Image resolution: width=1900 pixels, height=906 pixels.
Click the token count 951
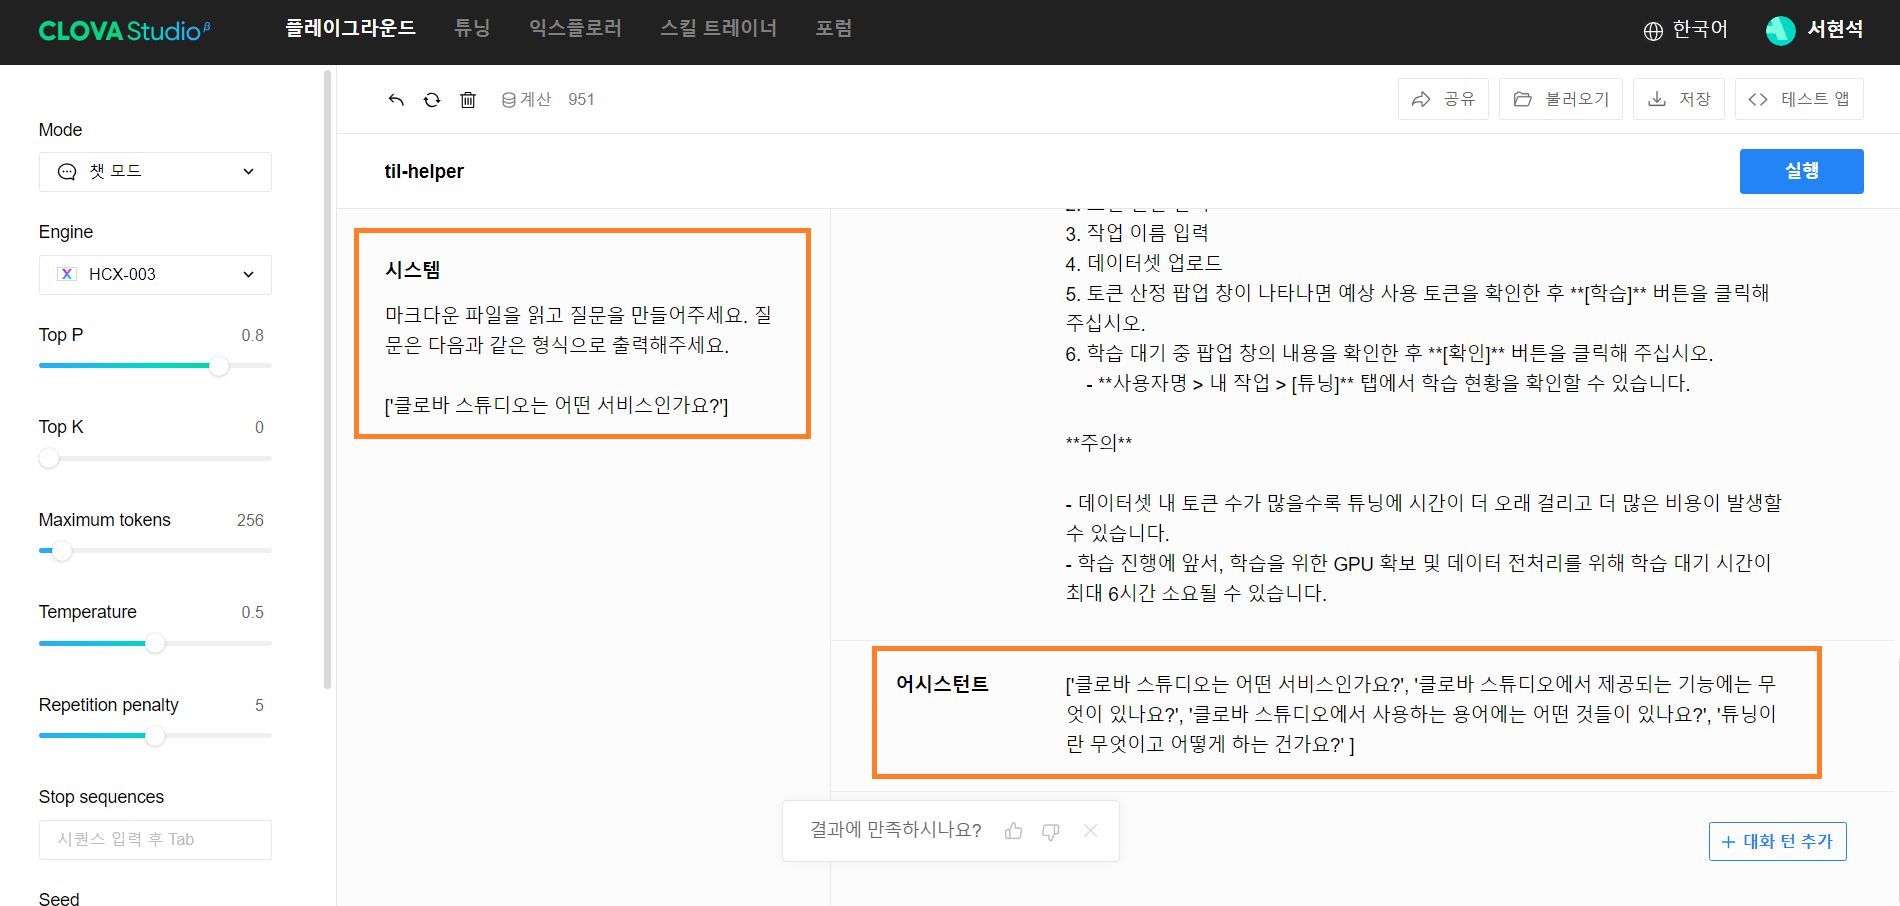(x=581, y=100)
